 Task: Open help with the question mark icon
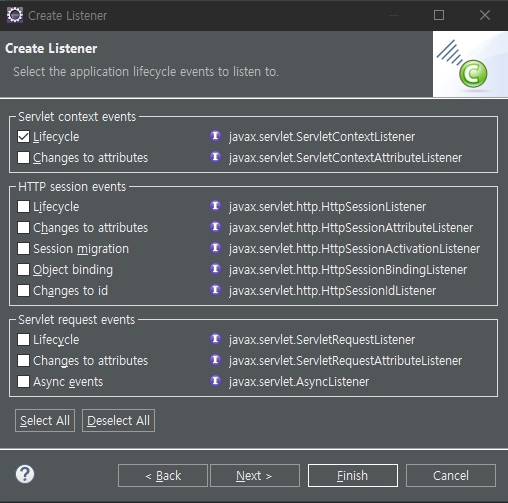[x=25, y=474]
